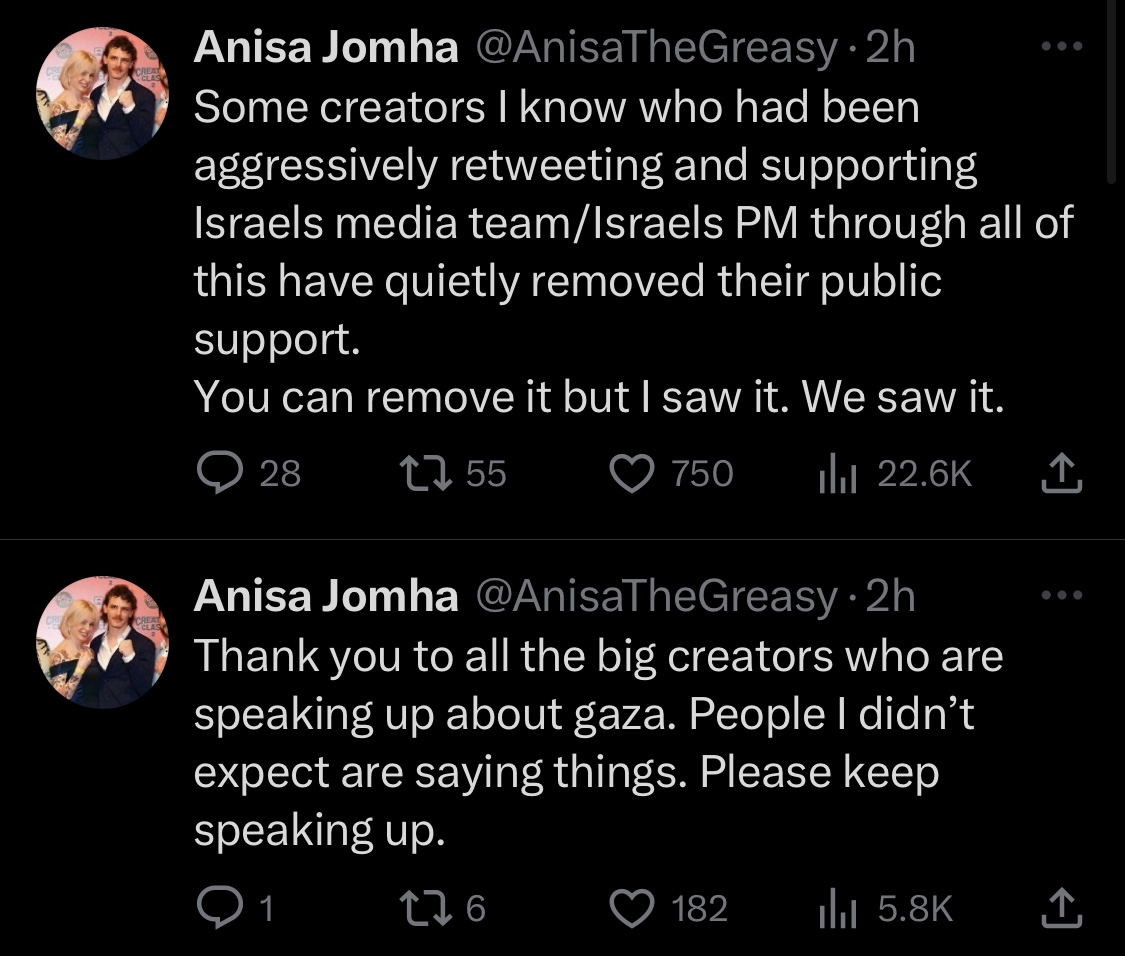Open Anisa Jomha avatar on second tweet
1125x956 pixels.
[x=103, y=642]
